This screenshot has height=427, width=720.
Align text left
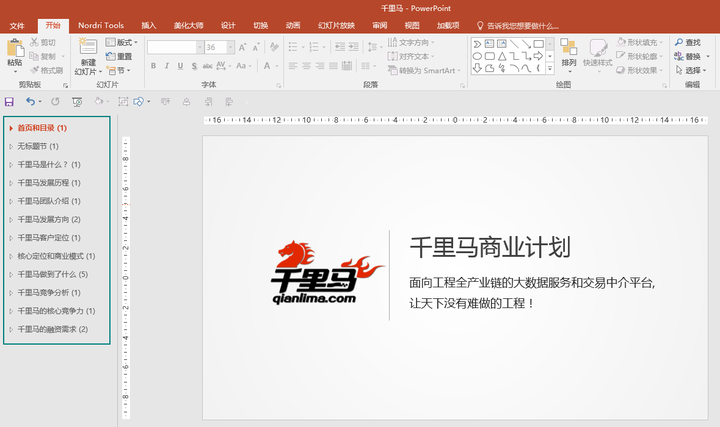(x=293, y=66)
